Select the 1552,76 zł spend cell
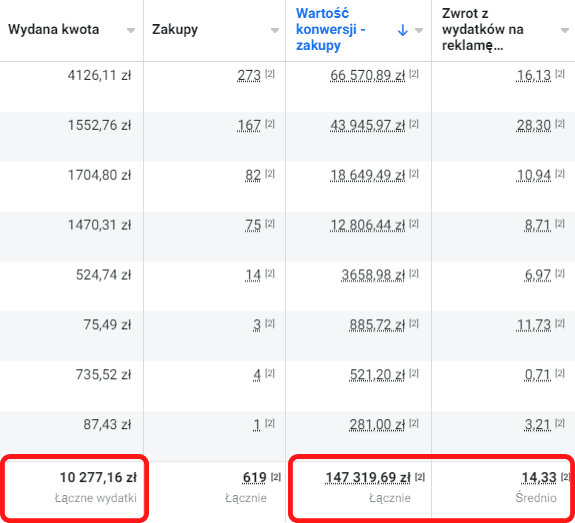The width and height of the screenshot is (575, 523). click(x=99, y=125)
